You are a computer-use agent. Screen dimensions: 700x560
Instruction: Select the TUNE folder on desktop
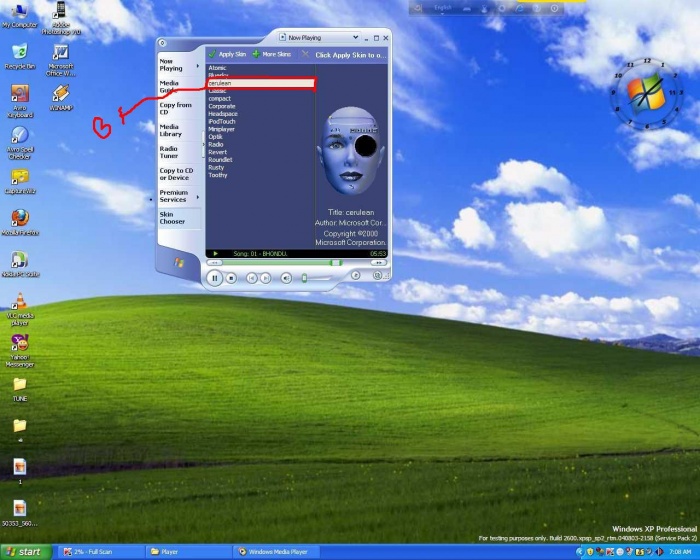tap(20, 389)
